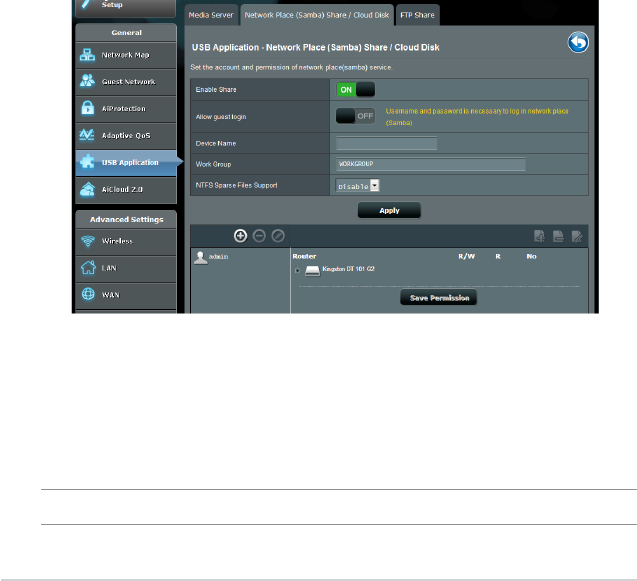This screenshot has width=637, height=581.
Task: Click the modify folder icon
Action: pos(577,236)
